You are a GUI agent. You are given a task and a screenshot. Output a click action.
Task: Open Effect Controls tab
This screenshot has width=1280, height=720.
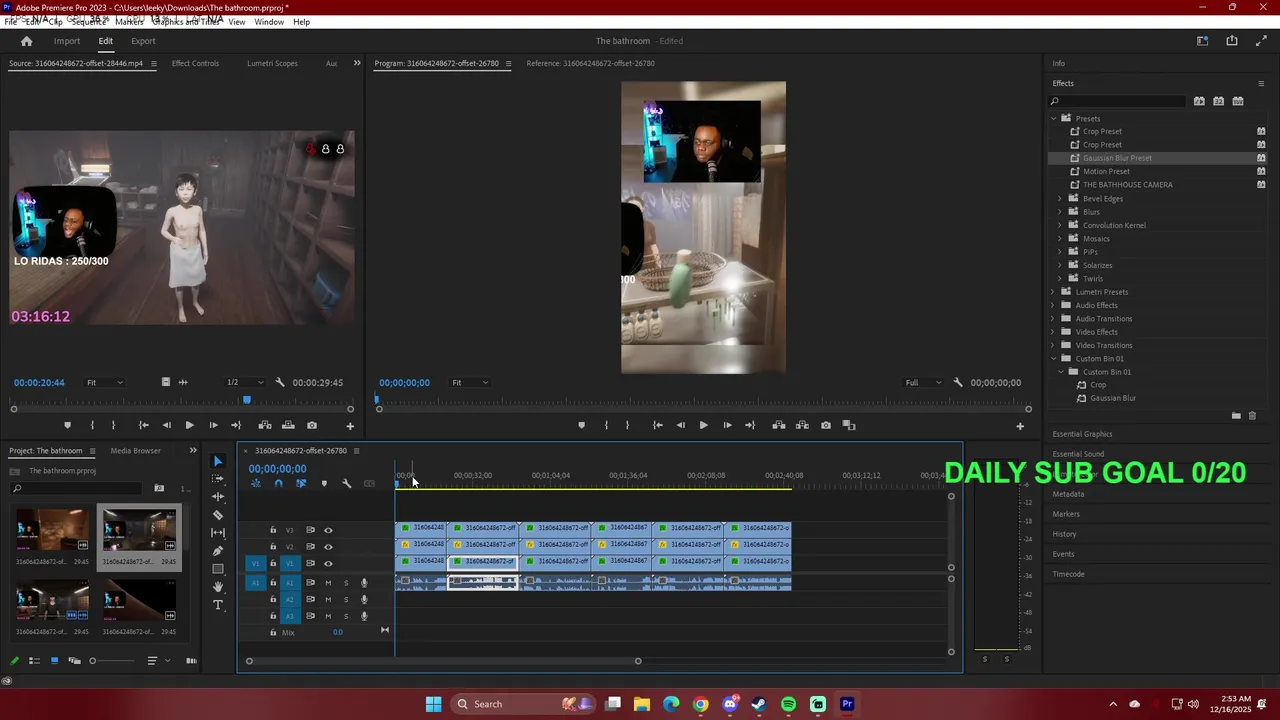[x=195, y=63]
